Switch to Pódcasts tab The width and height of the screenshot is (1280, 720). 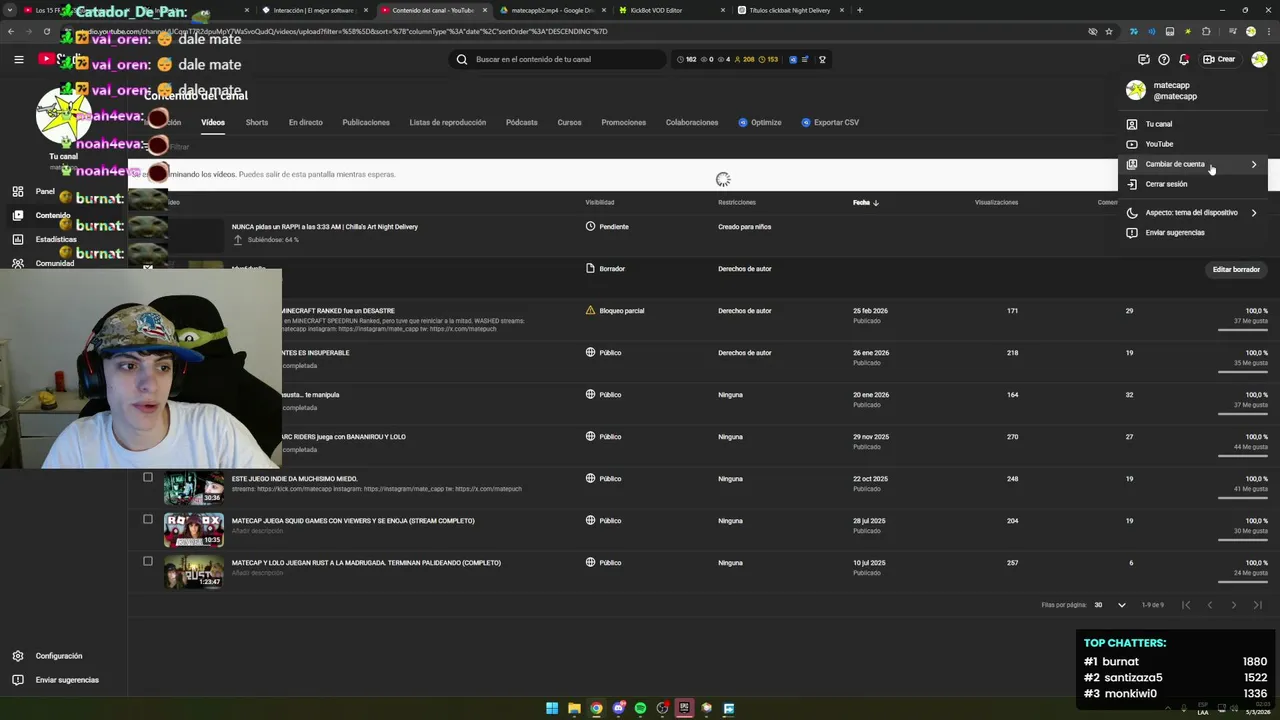[521, 122]
